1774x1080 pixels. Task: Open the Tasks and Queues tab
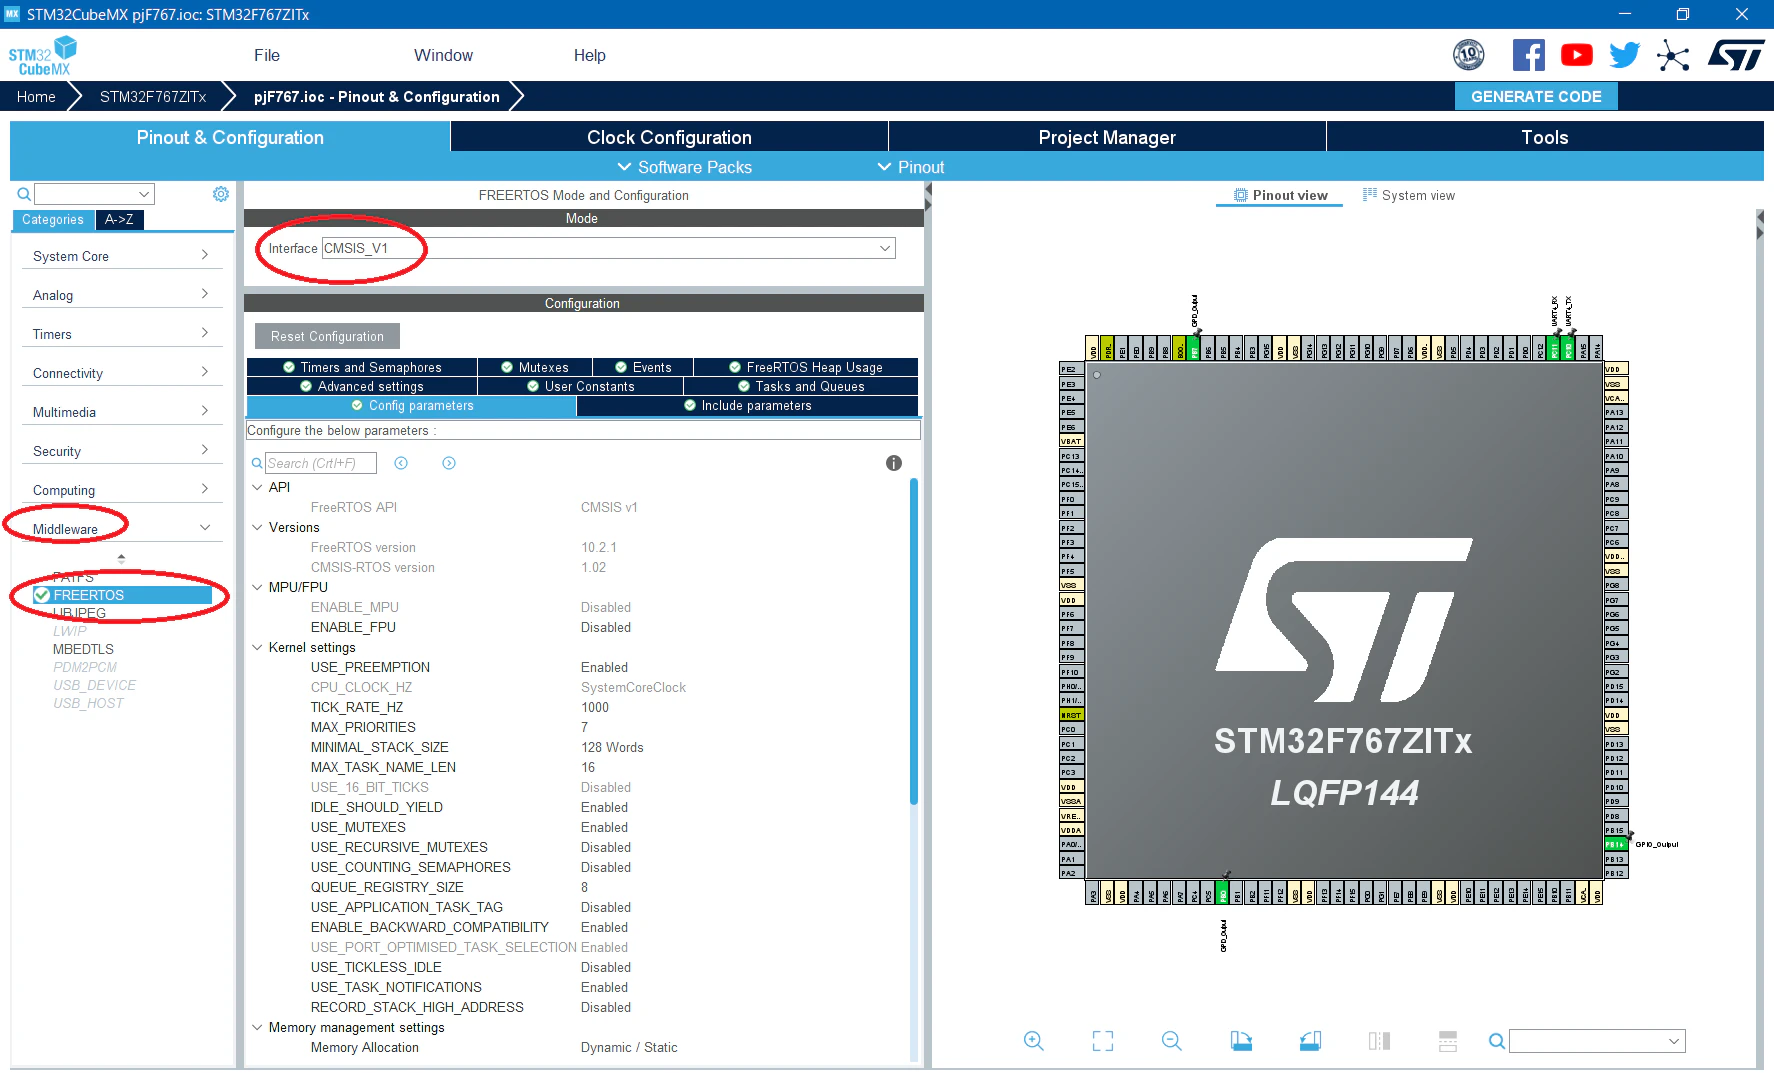(x=801, y=386)
